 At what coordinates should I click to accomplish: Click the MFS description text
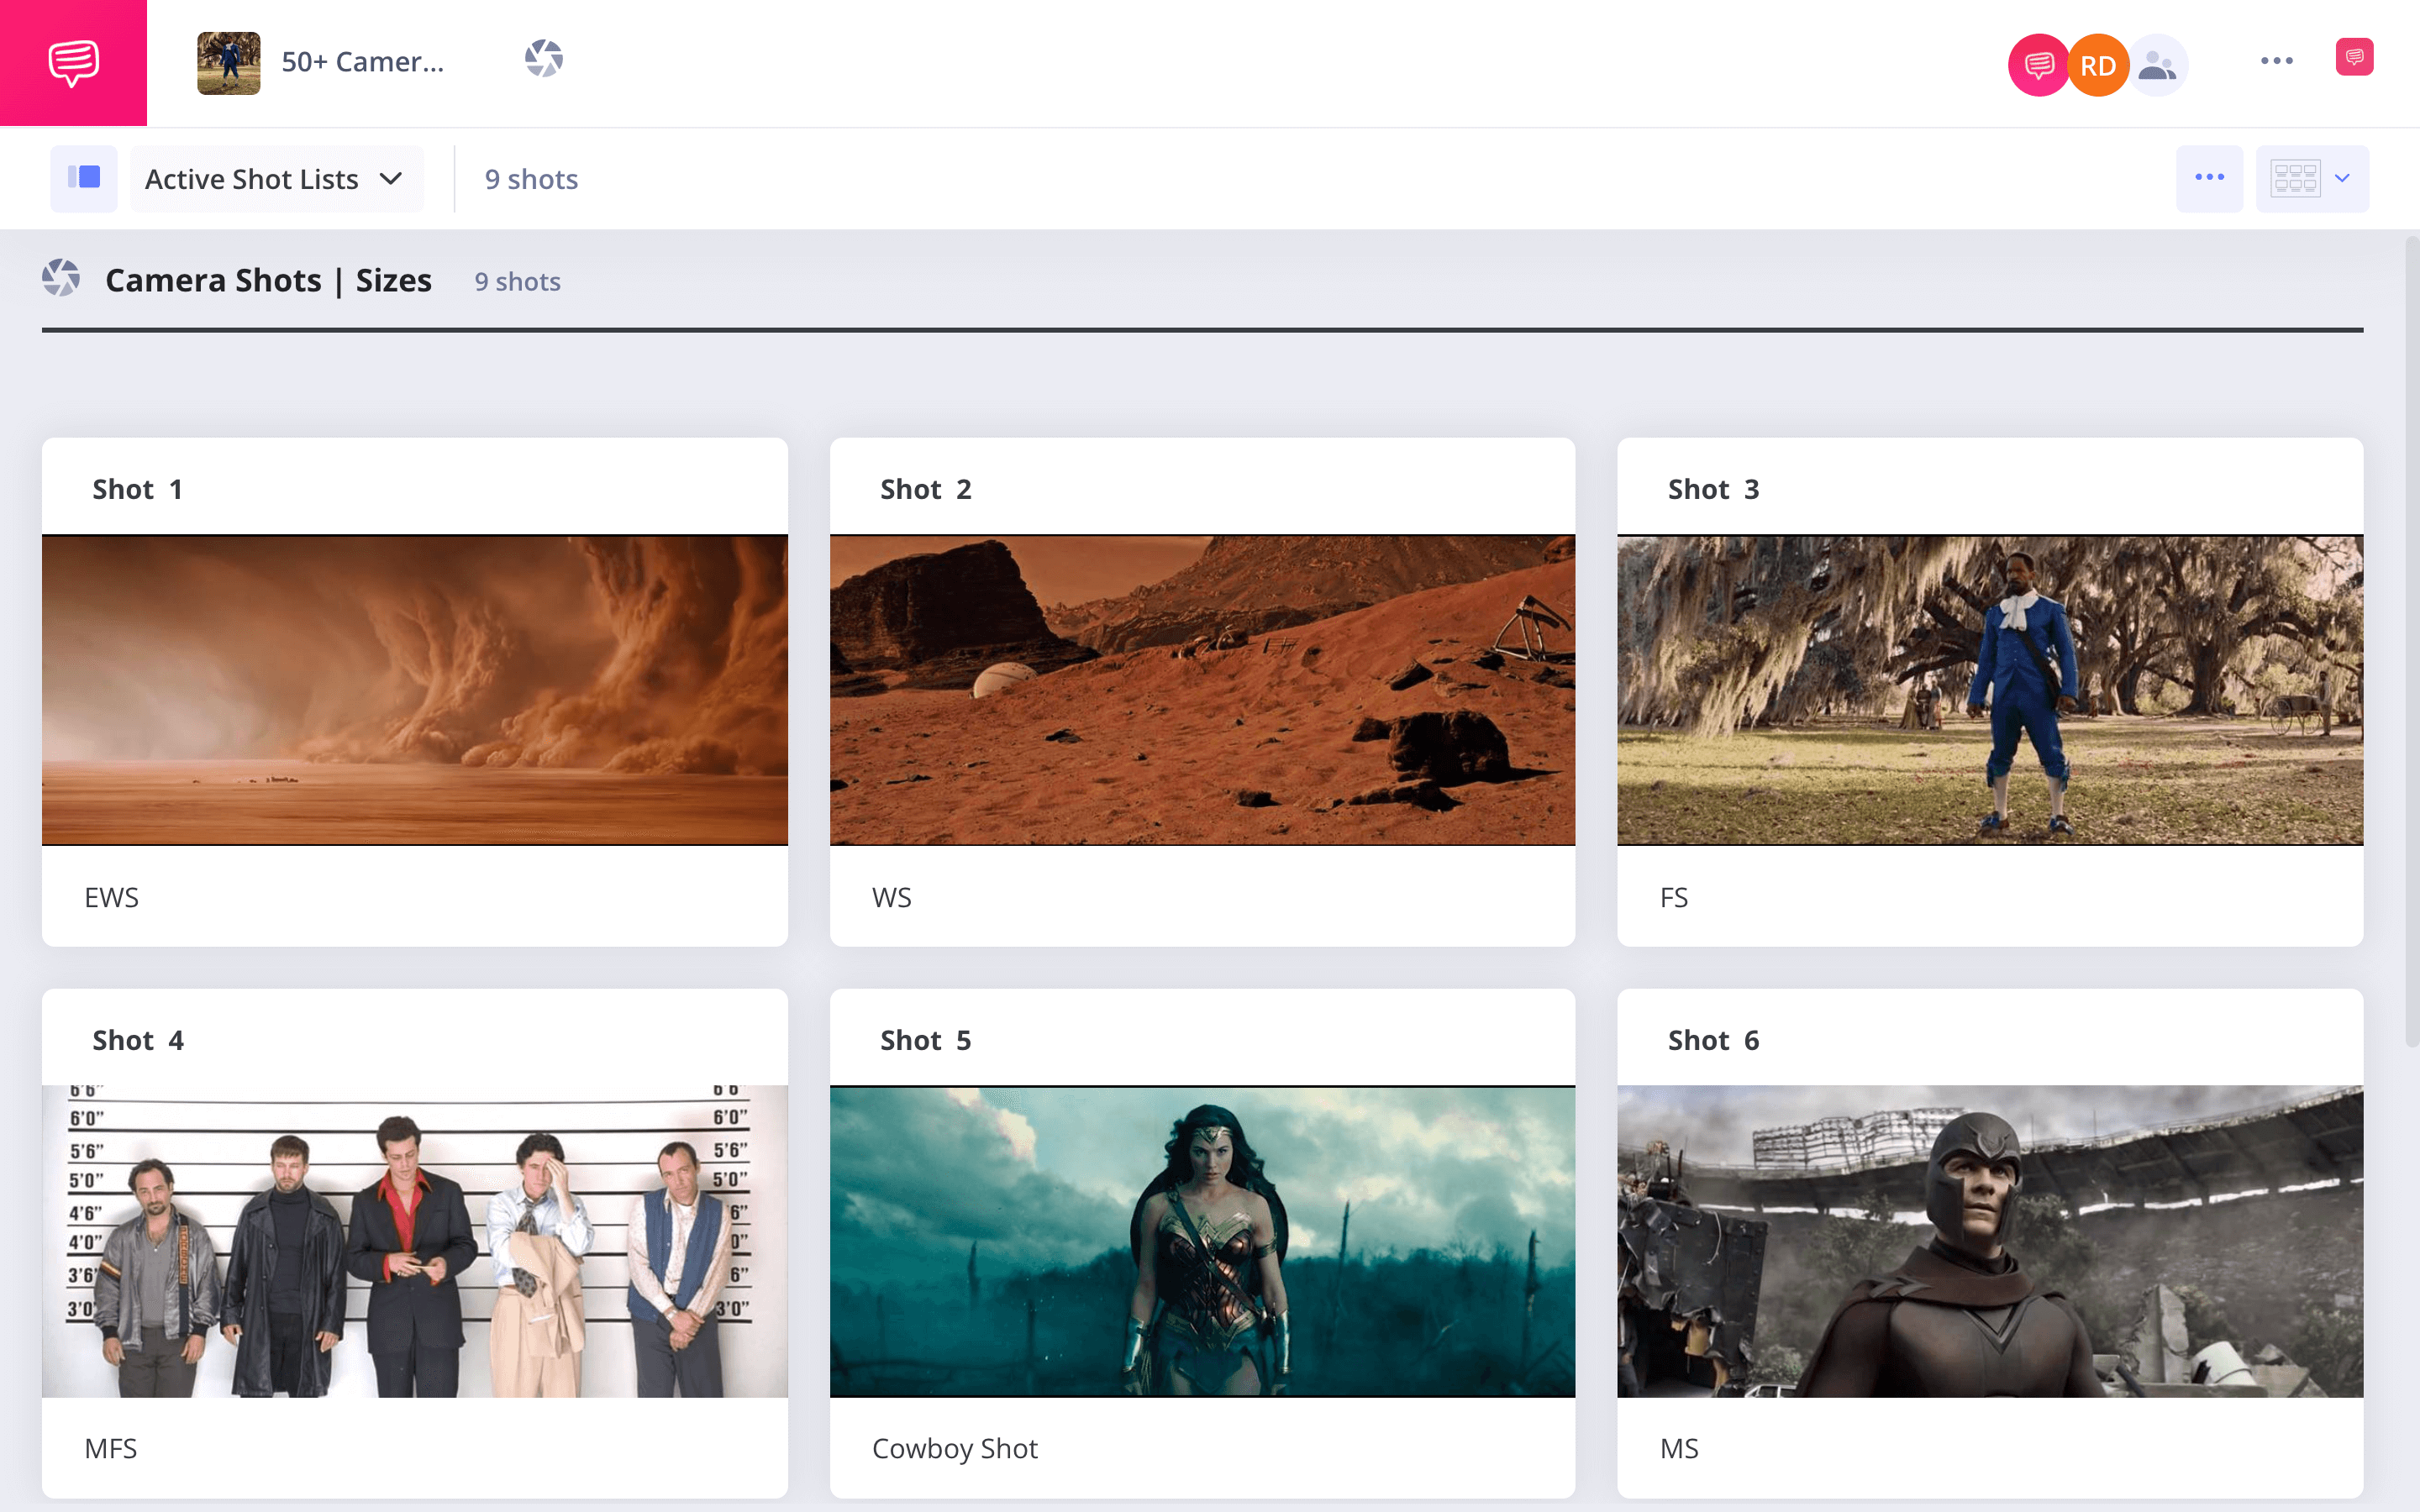click(x=110, y=1448)
